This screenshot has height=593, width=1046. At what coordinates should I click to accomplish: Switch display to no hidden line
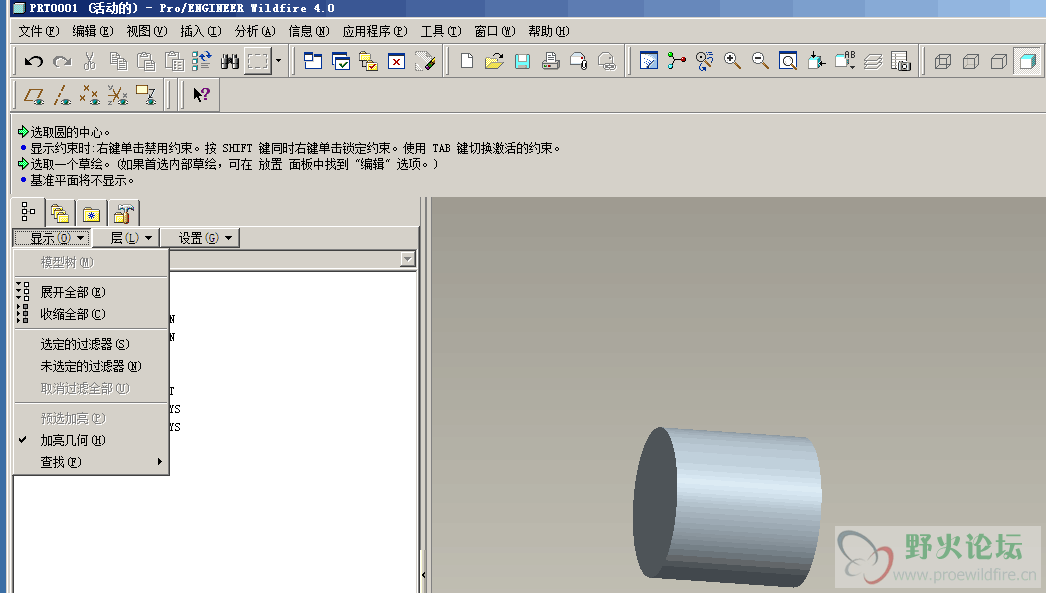tap(999, 62)
